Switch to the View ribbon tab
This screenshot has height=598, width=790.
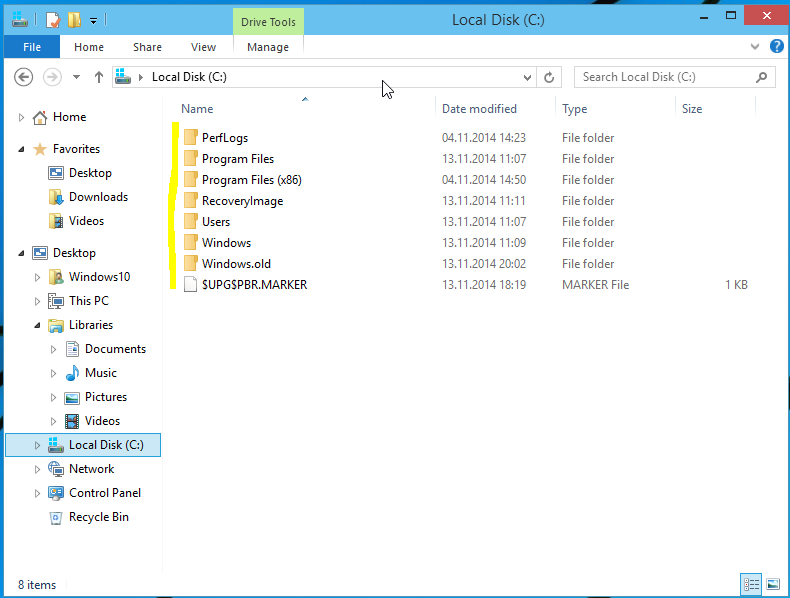pyautogui.click(x=203, y=47)
